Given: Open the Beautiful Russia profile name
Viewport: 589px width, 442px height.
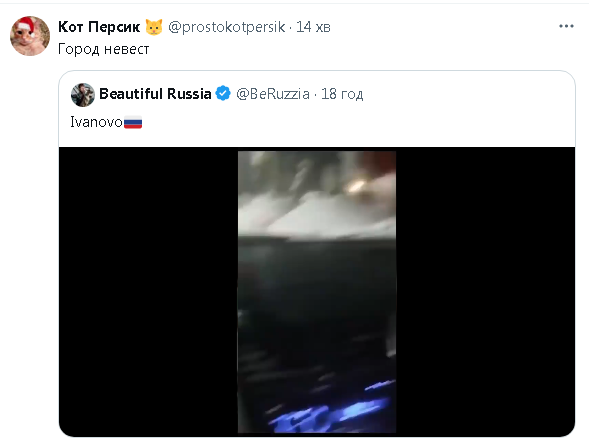Looking at the screenshot, I should (x=155, y=94).
